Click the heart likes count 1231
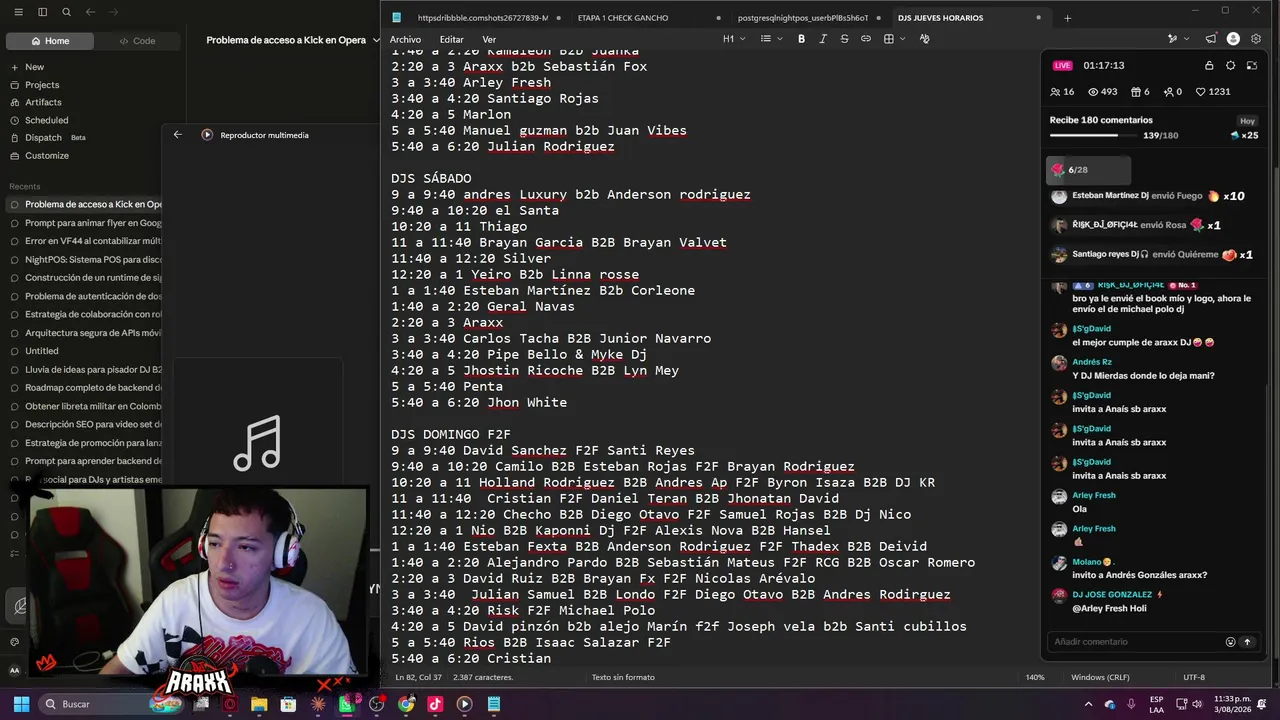1280x720 pixels. click(x=1213, y=92)
